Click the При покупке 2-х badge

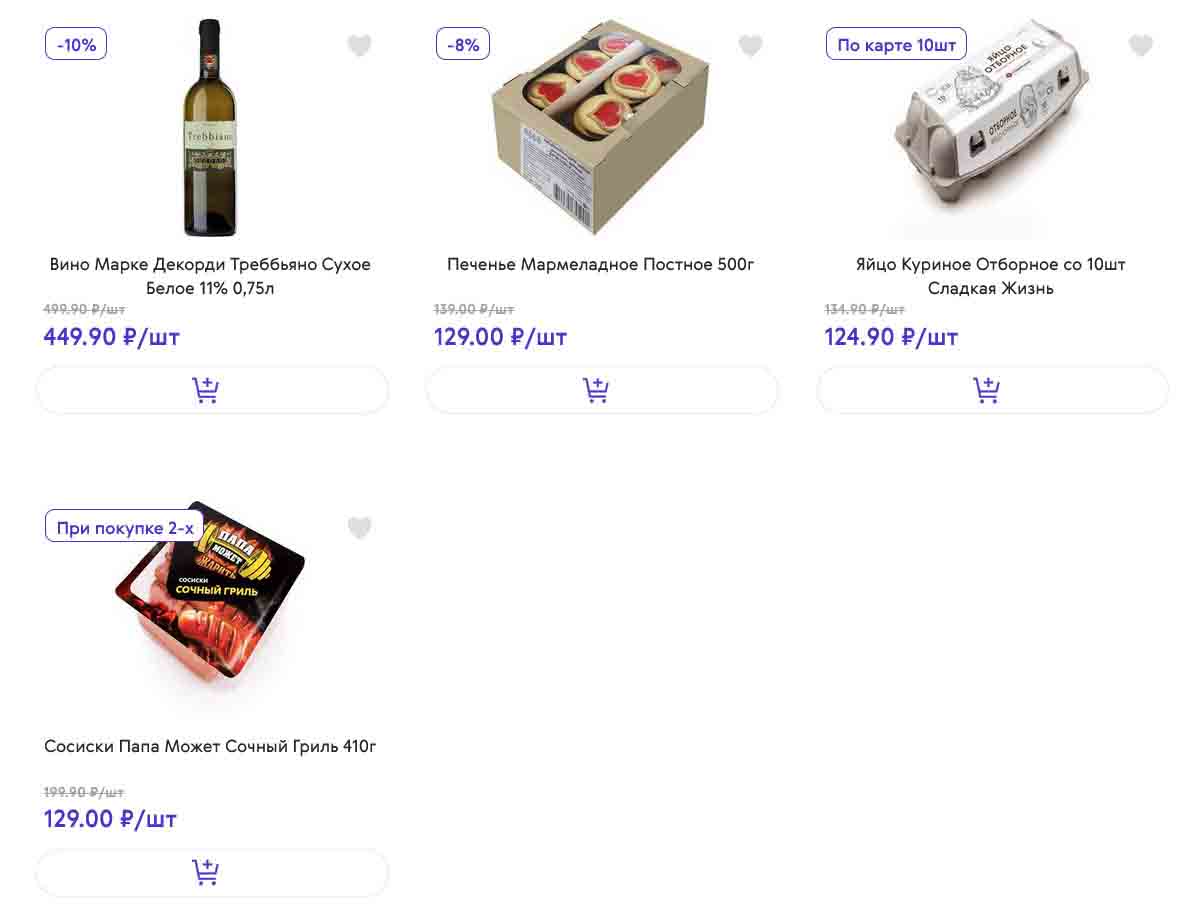point(125,526)
